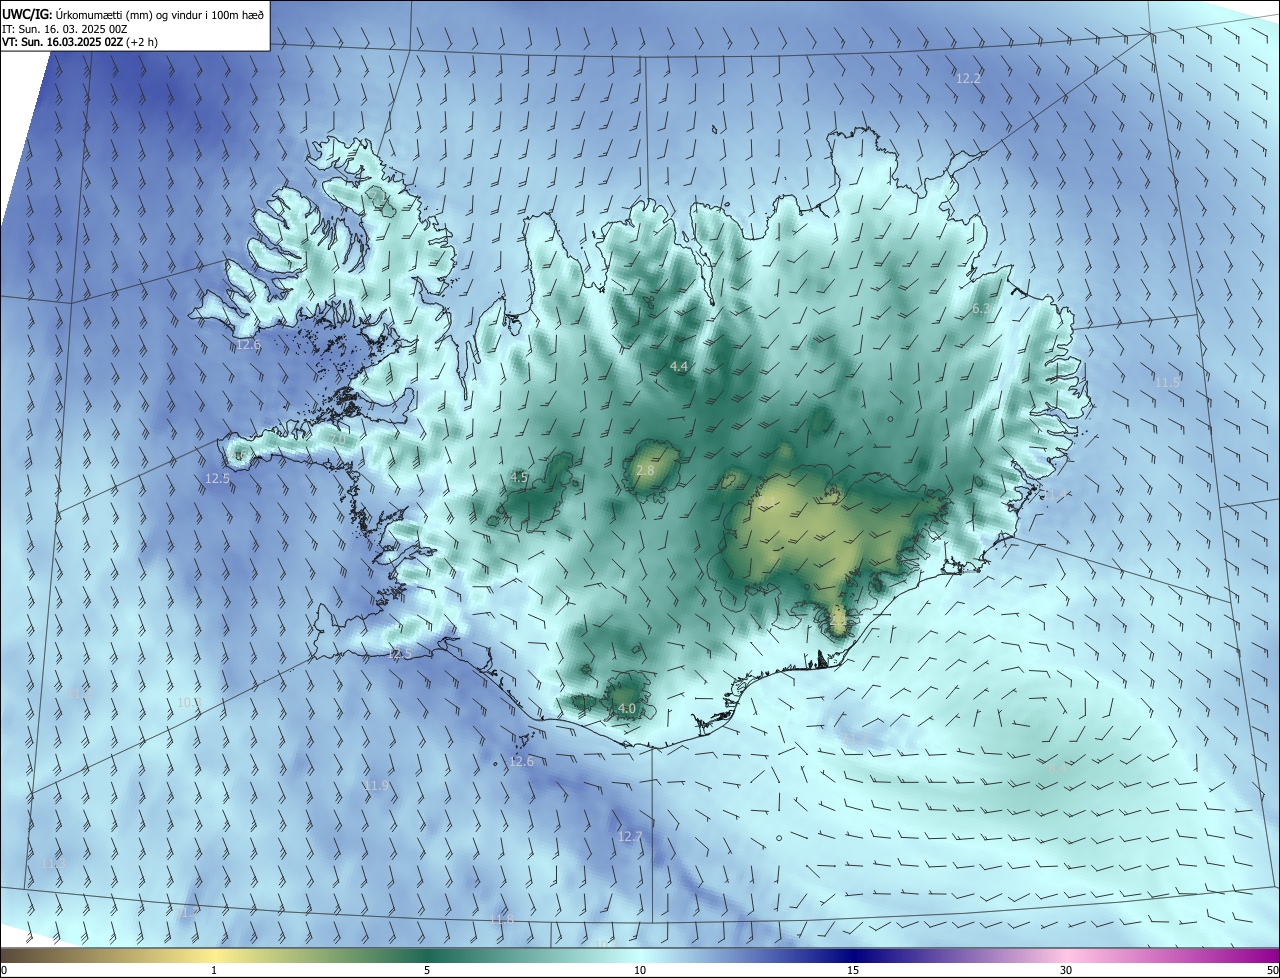Click the 12.6 label beside the Westfjords
1280x978 pixels.
point(248,345)
